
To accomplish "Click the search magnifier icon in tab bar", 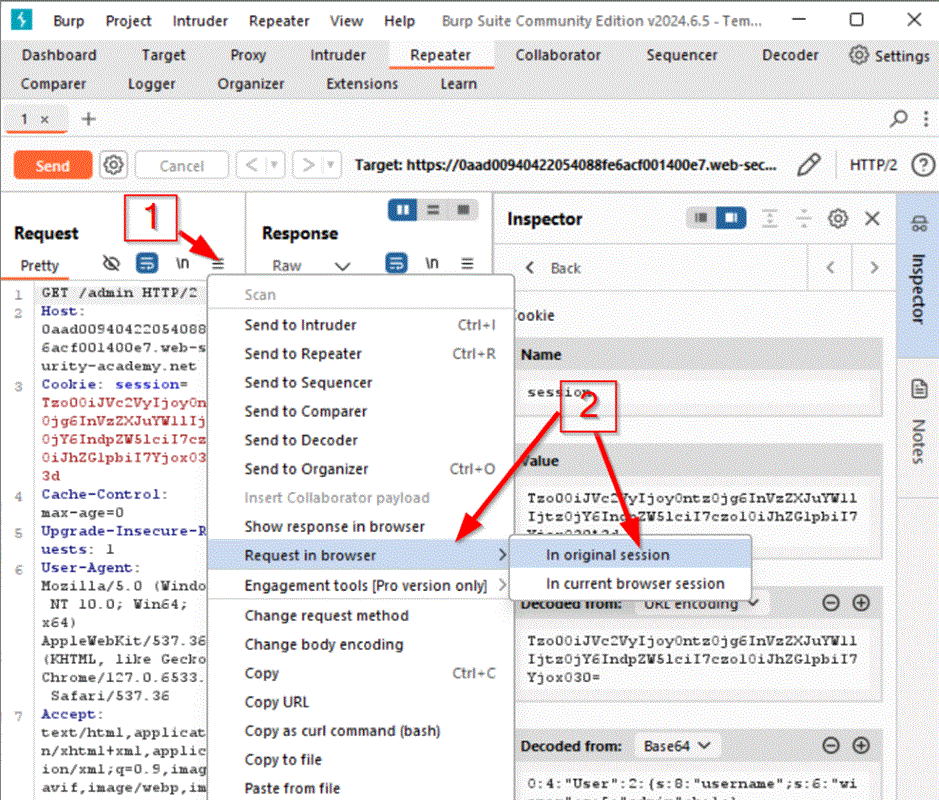I will (x=899, y=119).
